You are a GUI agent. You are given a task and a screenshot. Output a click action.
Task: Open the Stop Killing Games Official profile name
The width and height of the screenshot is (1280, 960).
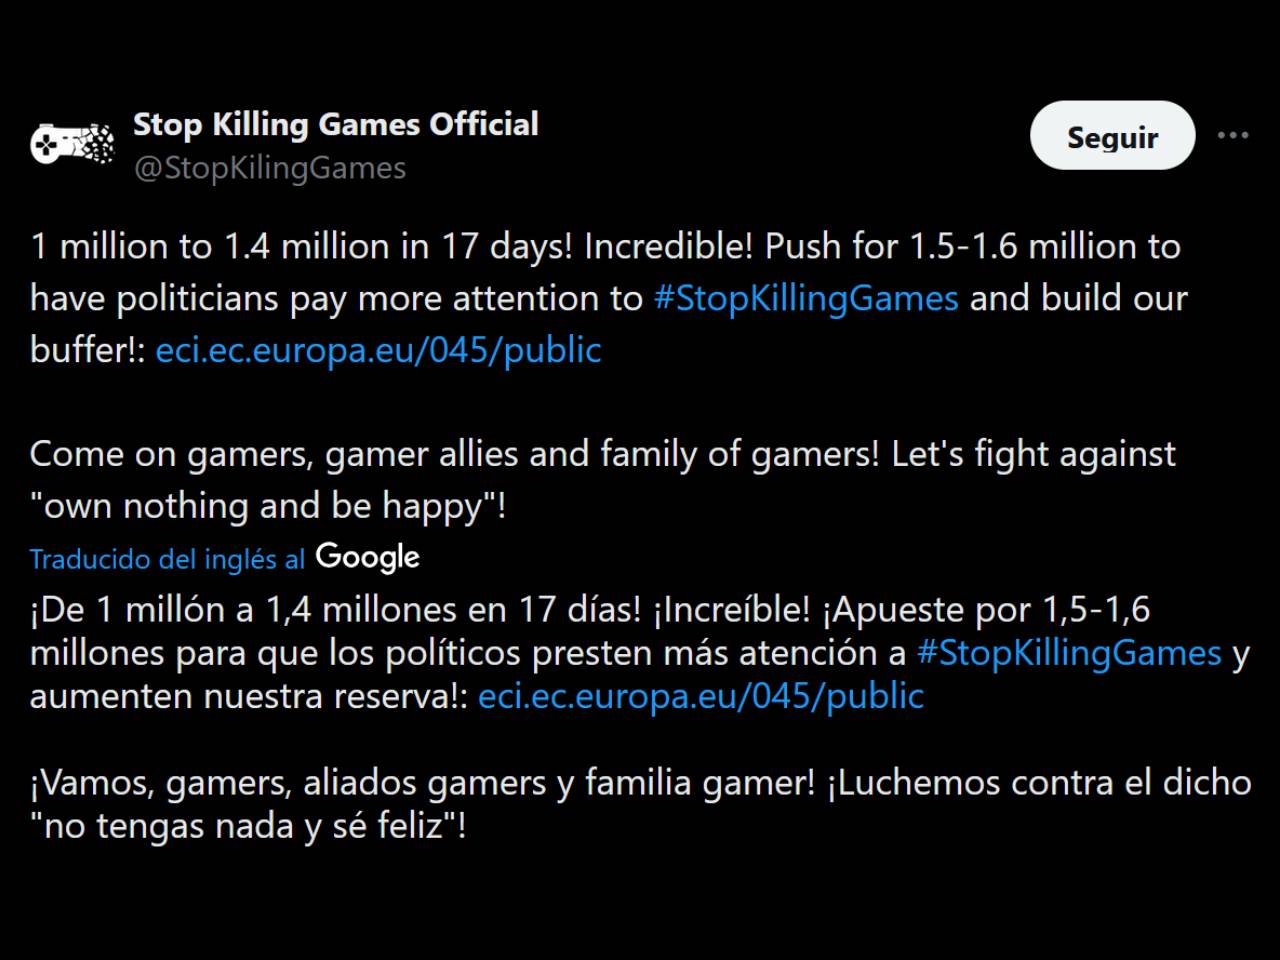point(336,124)
